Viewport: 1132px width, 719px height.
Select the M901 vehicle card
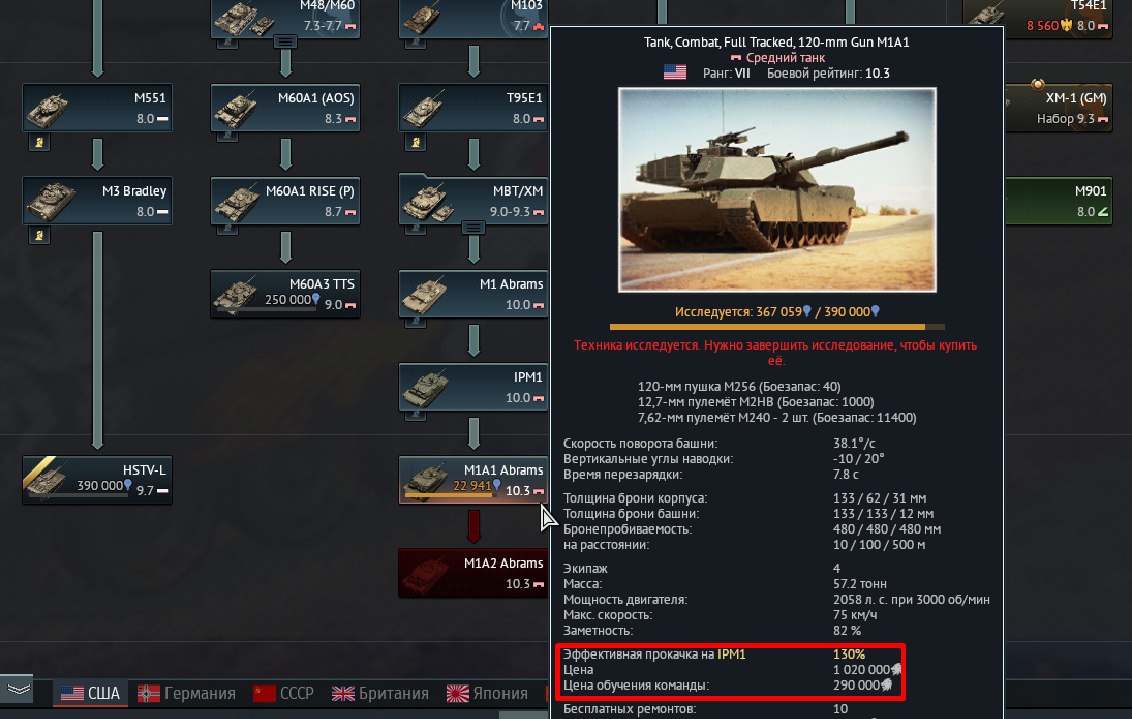point(1058,201)
